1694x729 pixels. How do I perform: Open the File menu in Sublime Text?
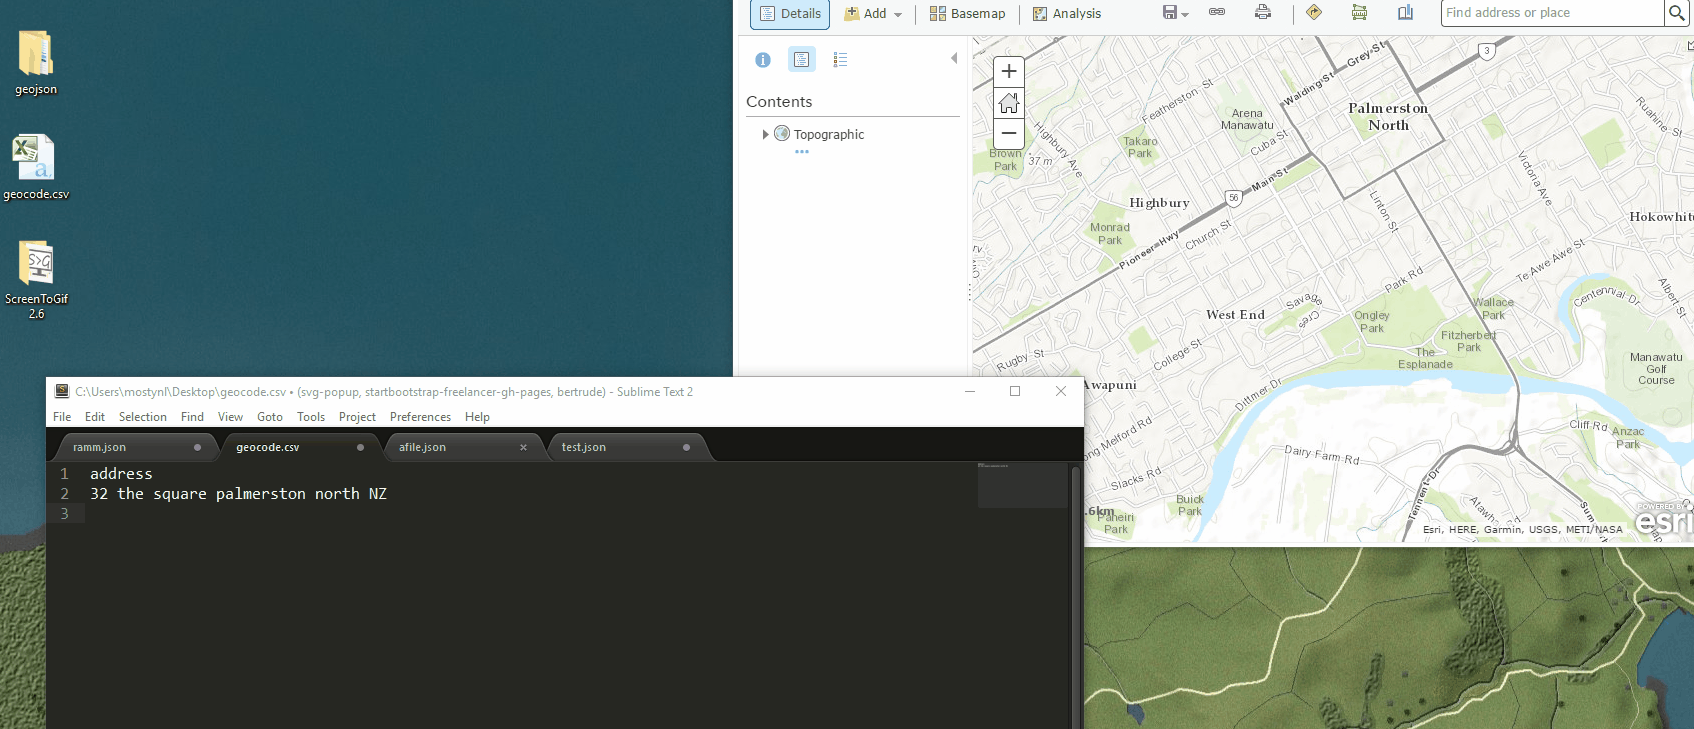click(62, 417)
